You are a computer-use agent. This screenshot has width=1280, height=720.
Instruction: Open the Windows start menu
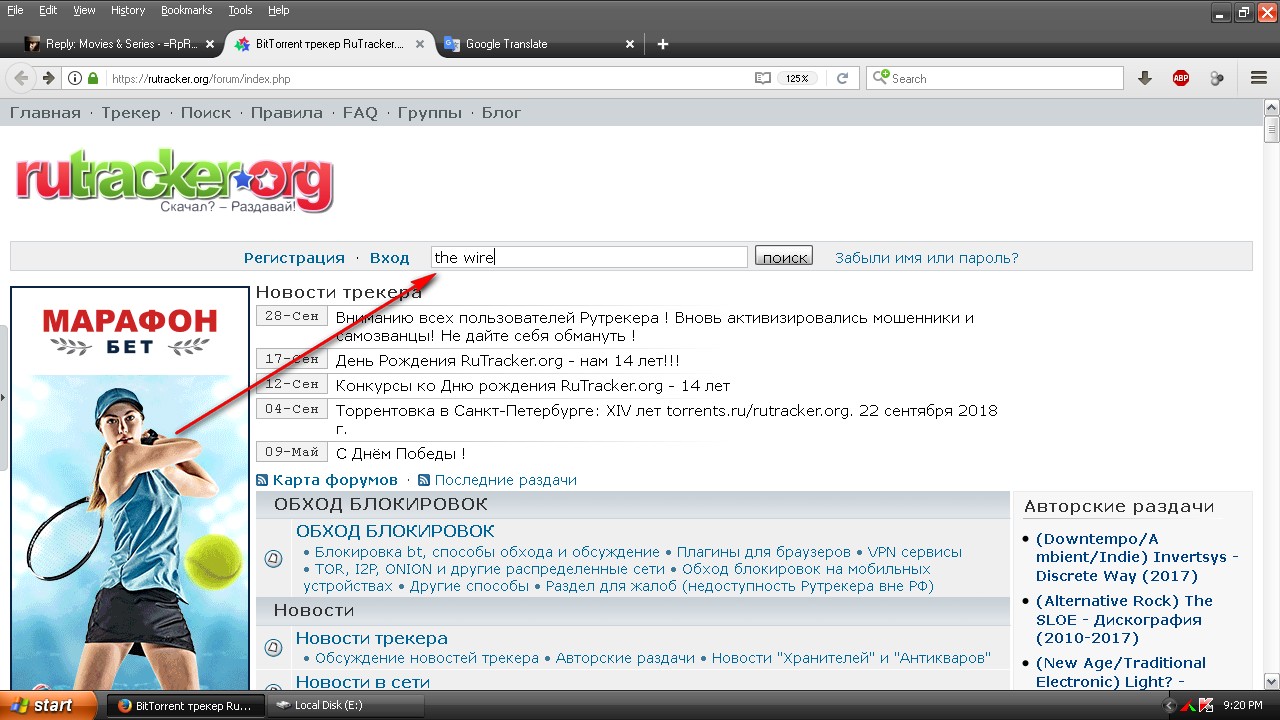(48, 705)
